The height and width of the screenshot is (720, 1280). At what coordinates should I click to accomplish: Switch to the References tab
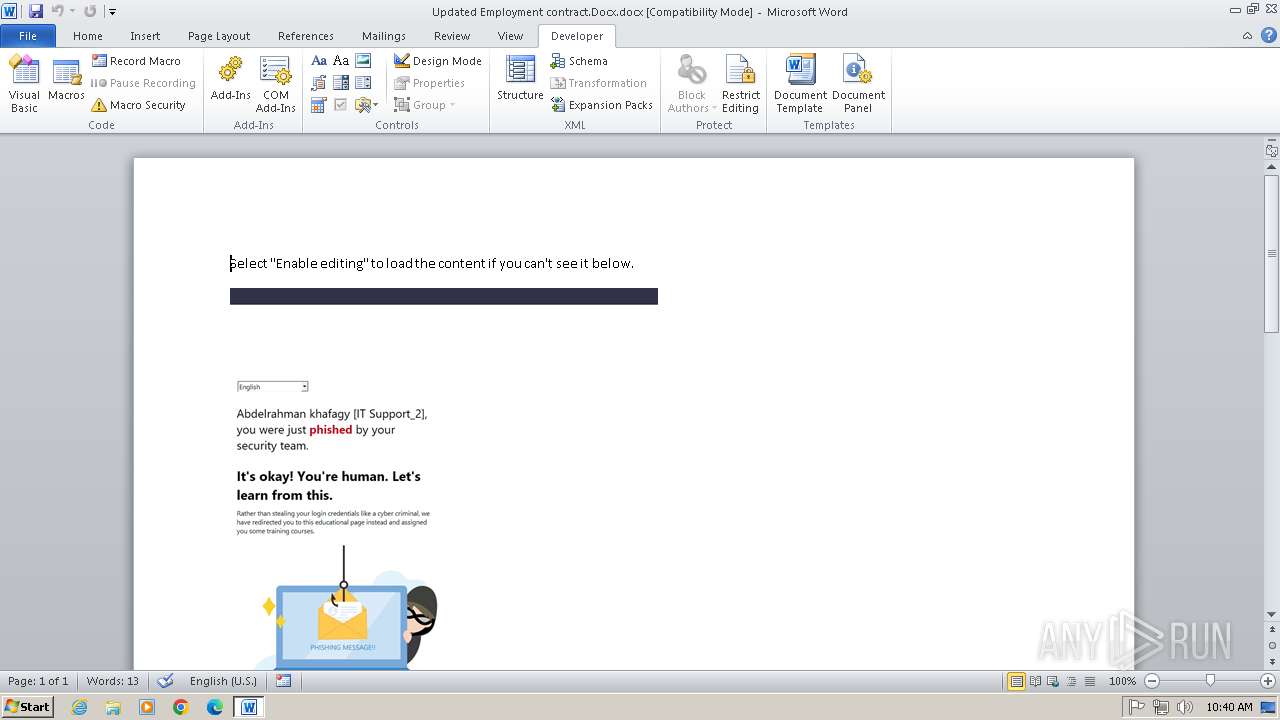tap(306, 36)
